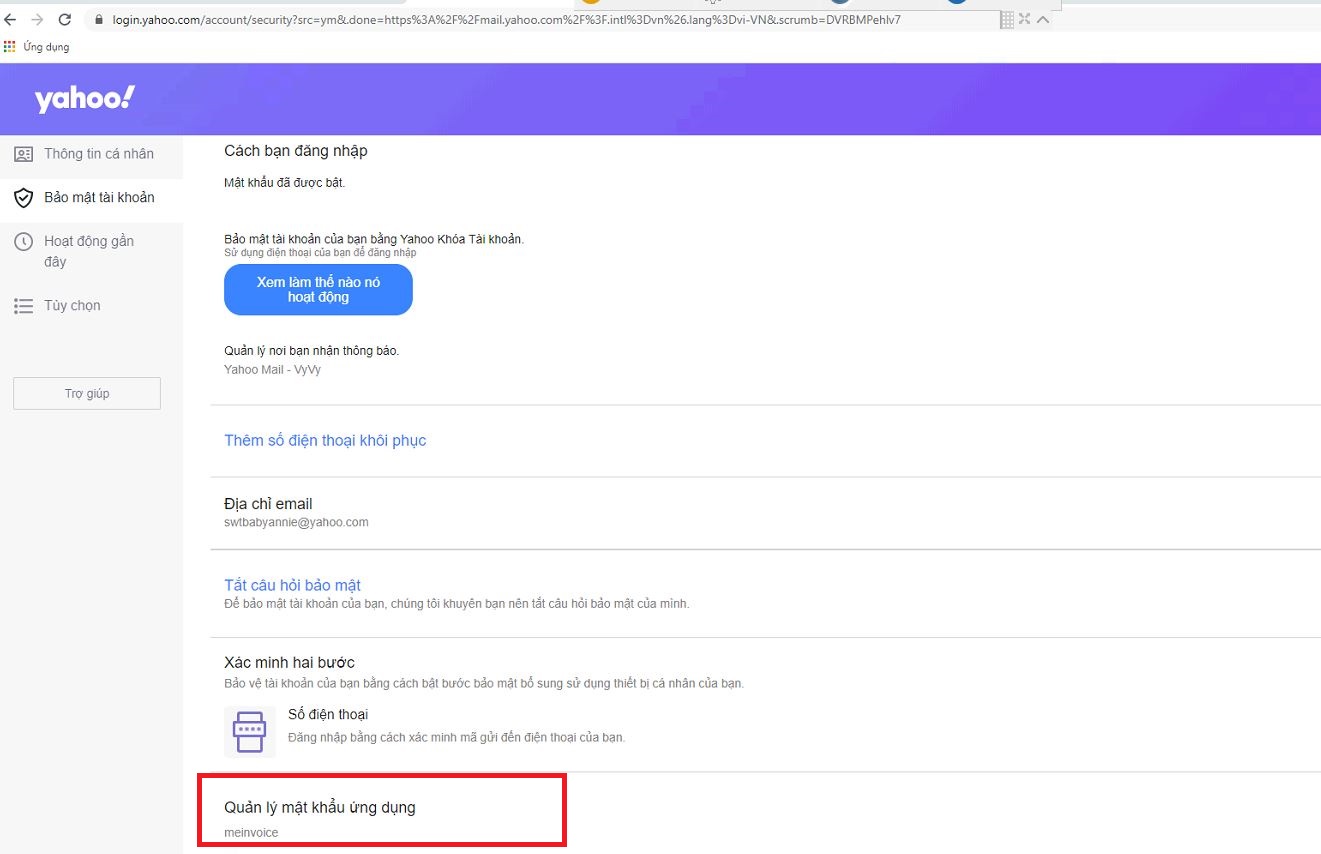The height and width of the screenshot is (854, 1321).
Task: Click Xem làm thế nào nó hoạt động
Action: [x=318, y=290]
